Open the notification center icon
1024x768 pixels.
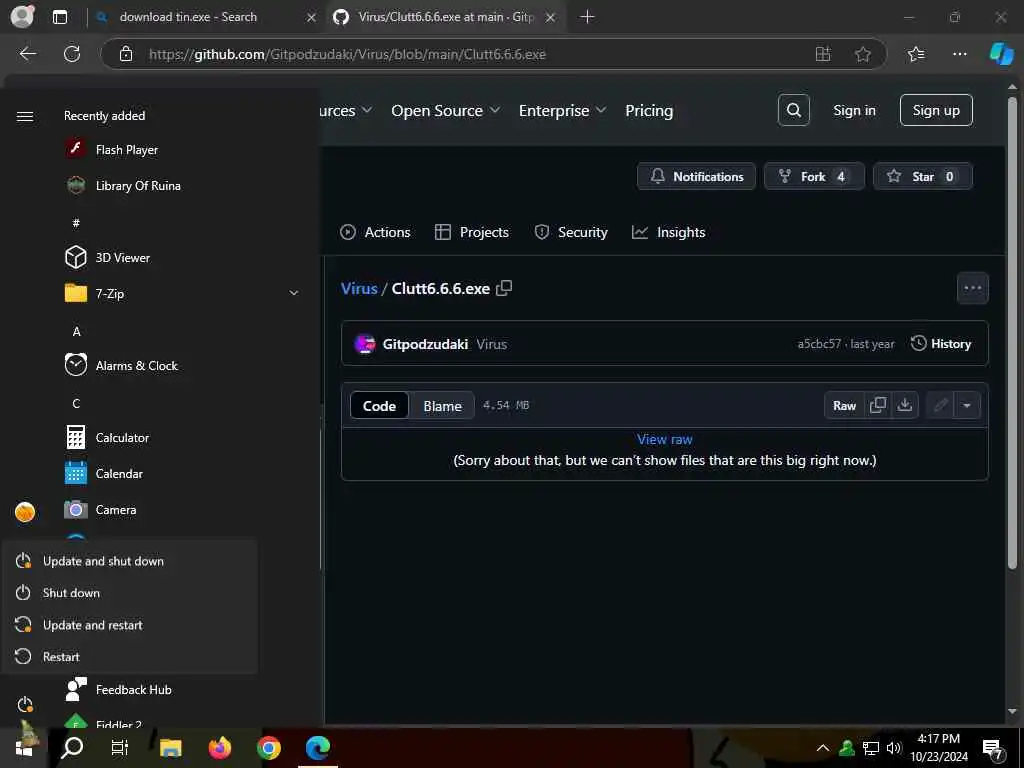pos(993,750)
